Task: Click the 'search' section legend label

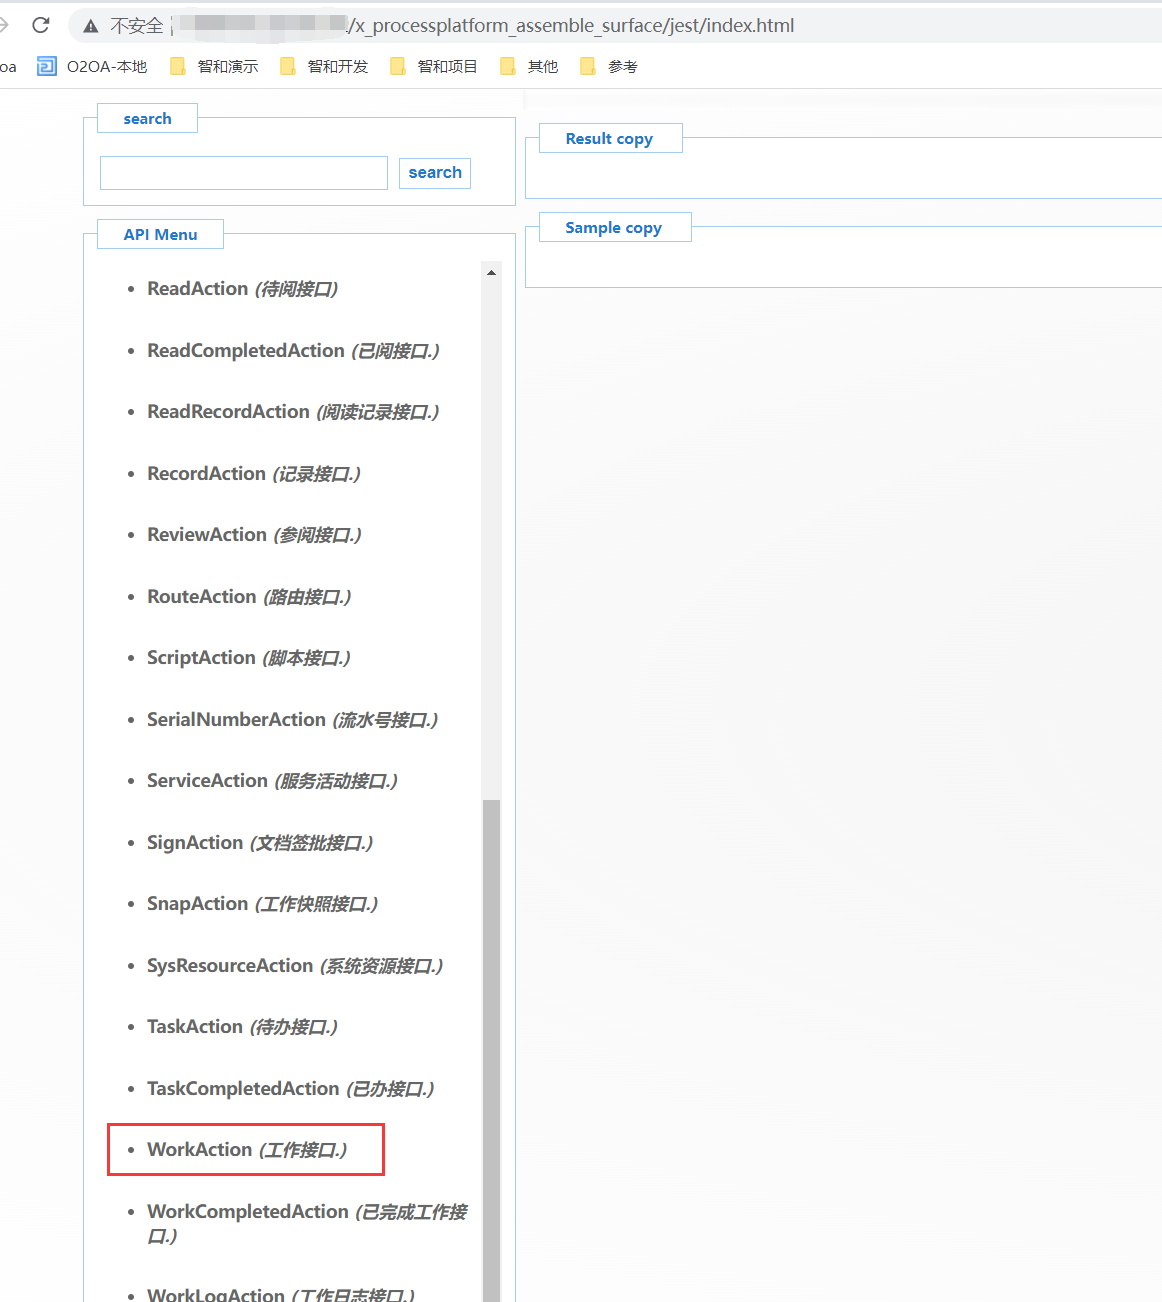Action: 148,119
